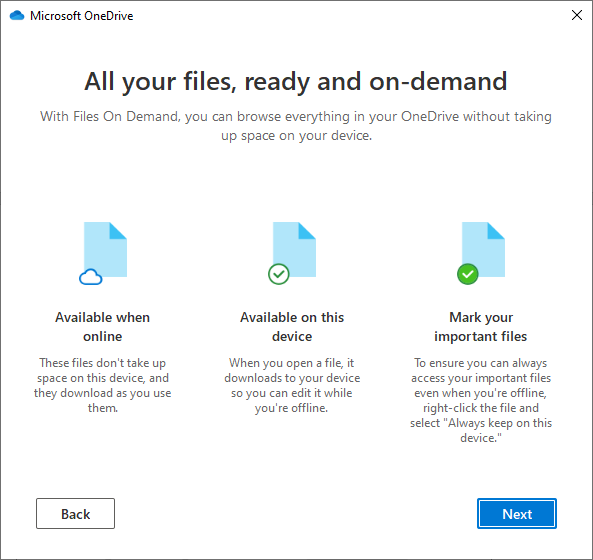The height and width of the screenshot is (560, 593).
Task: Click the cloud-badged online-only file icon
Action: (103, 253)
